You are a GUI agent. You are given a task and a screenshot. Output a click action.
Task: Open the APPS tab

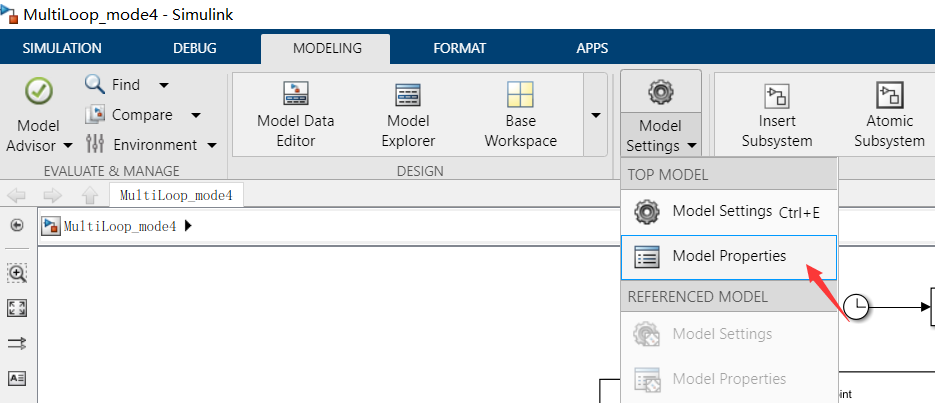(592, 48)
